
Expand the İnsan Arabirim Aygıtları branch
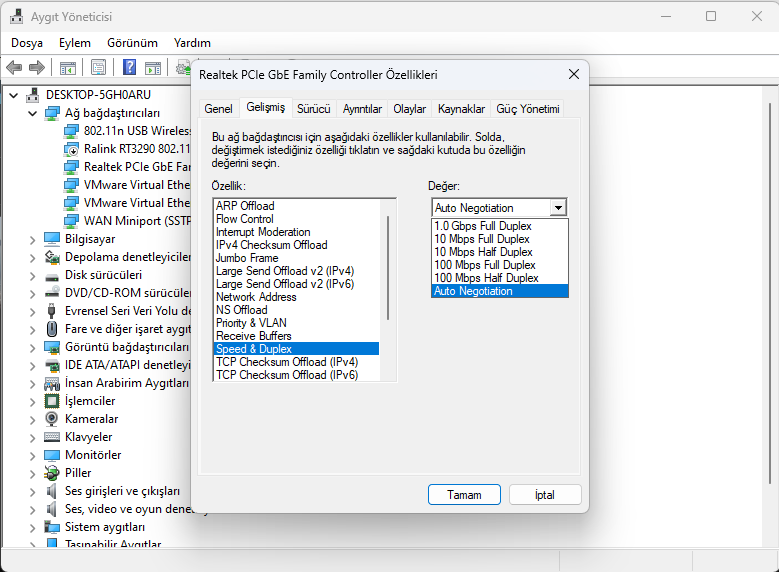coord(33,384)
